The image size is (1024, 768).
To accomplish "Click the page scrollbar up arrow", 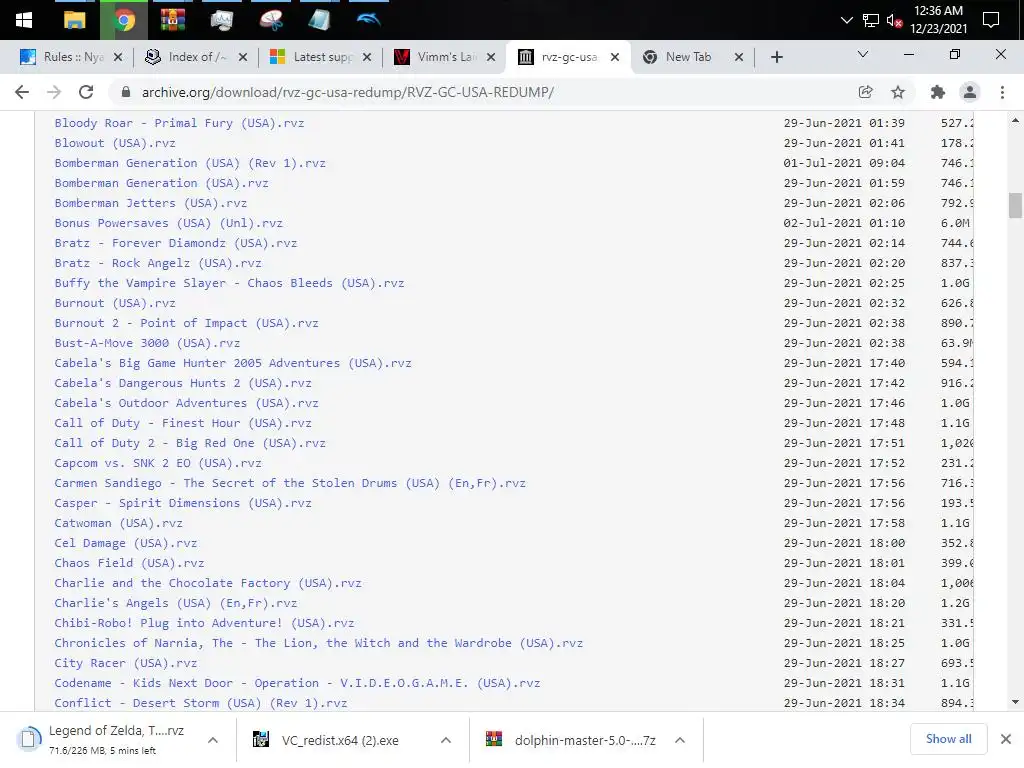I will [x=1015, y=120].
